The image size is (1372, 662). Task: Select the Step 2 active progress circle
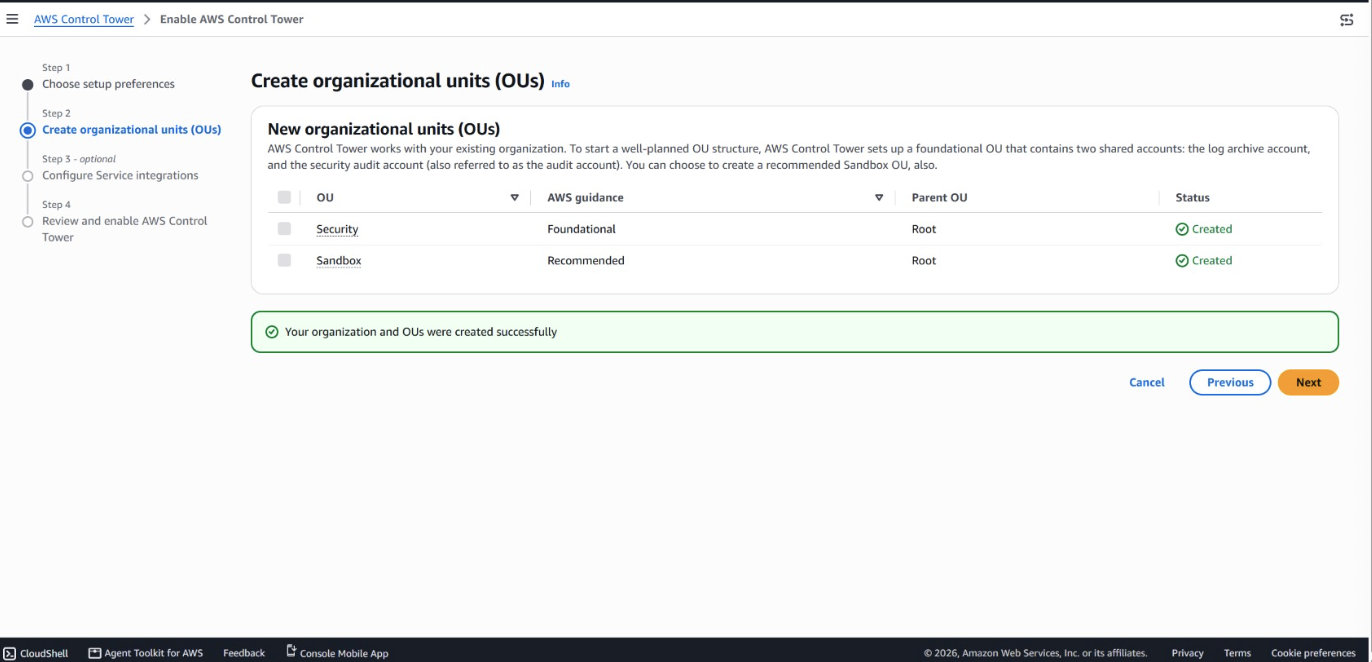28,130
